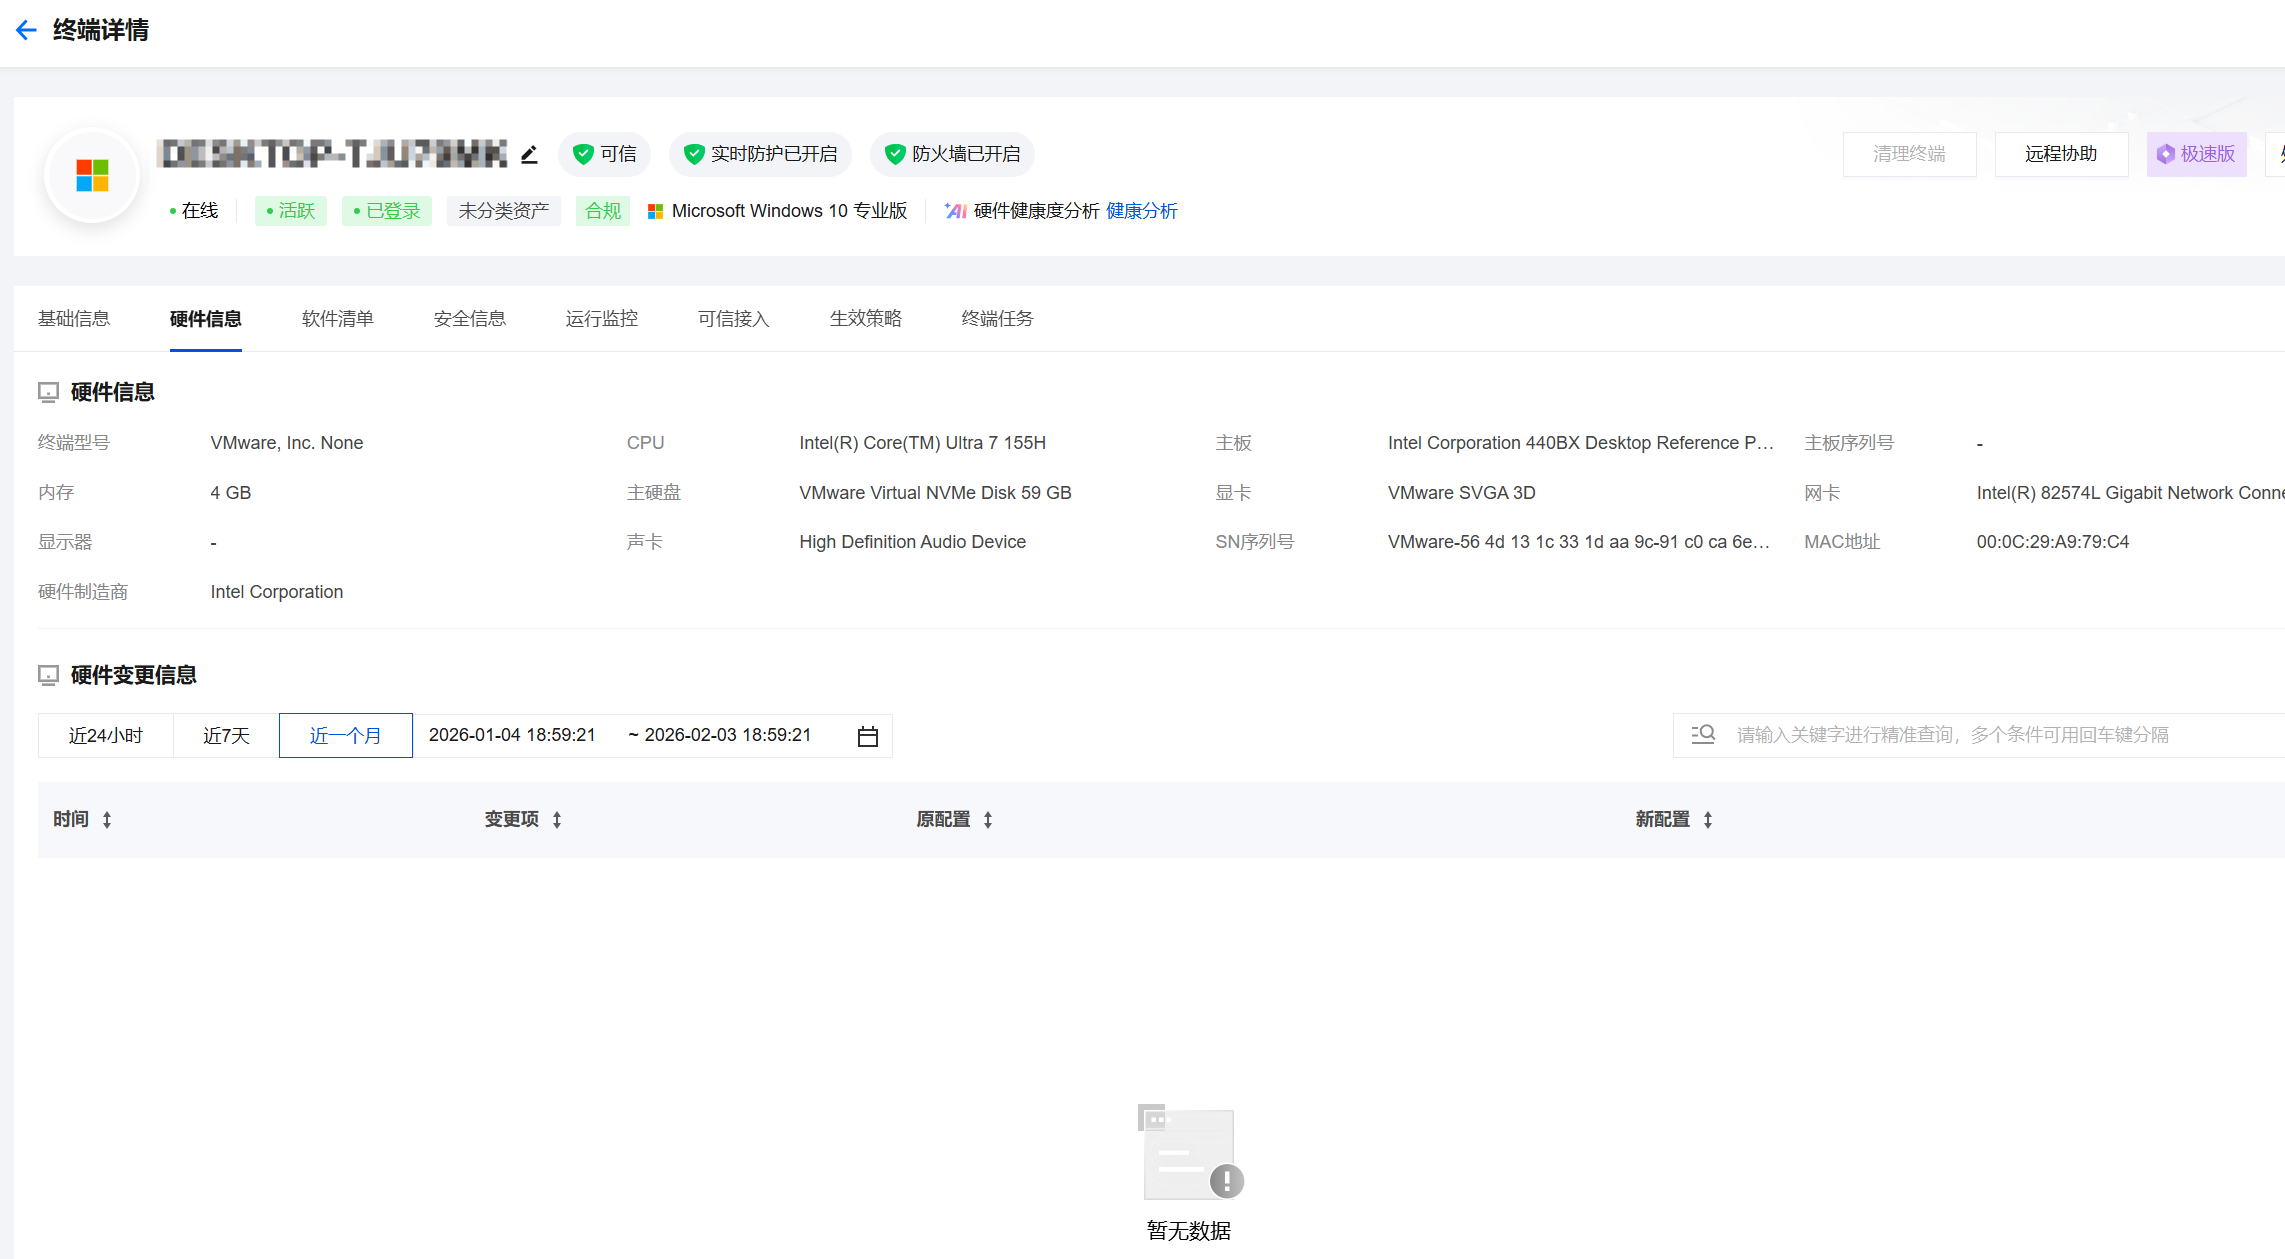This screenshot has height=1259, width=2285.
Task: Select the 近7天 time range
Action: click(x=226, y=736)
